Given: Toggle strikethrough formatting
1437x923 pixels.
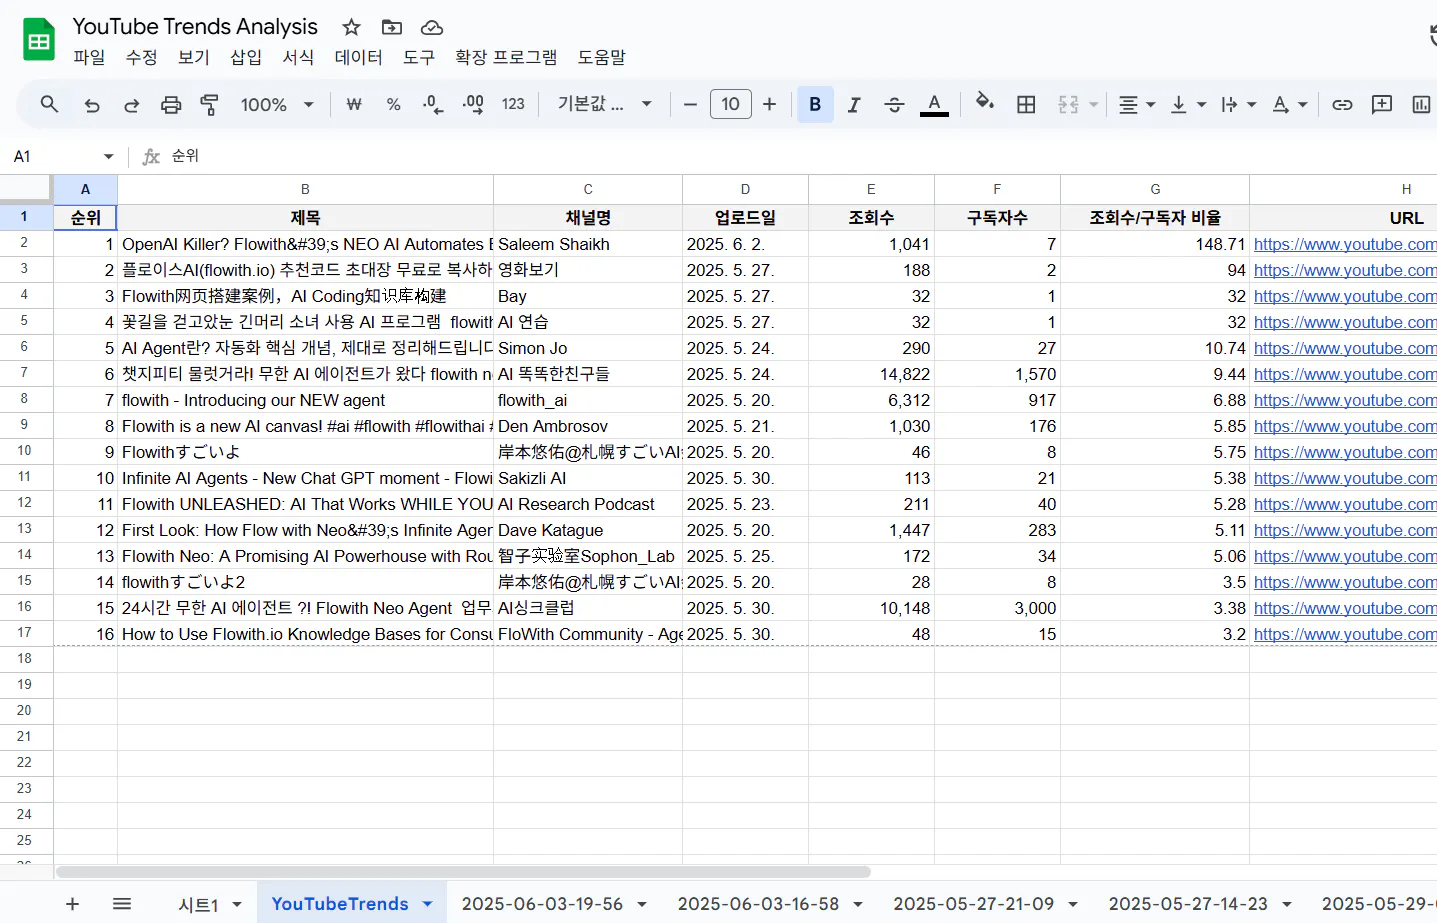Looking at the screenshot, I should coord(894,104).
